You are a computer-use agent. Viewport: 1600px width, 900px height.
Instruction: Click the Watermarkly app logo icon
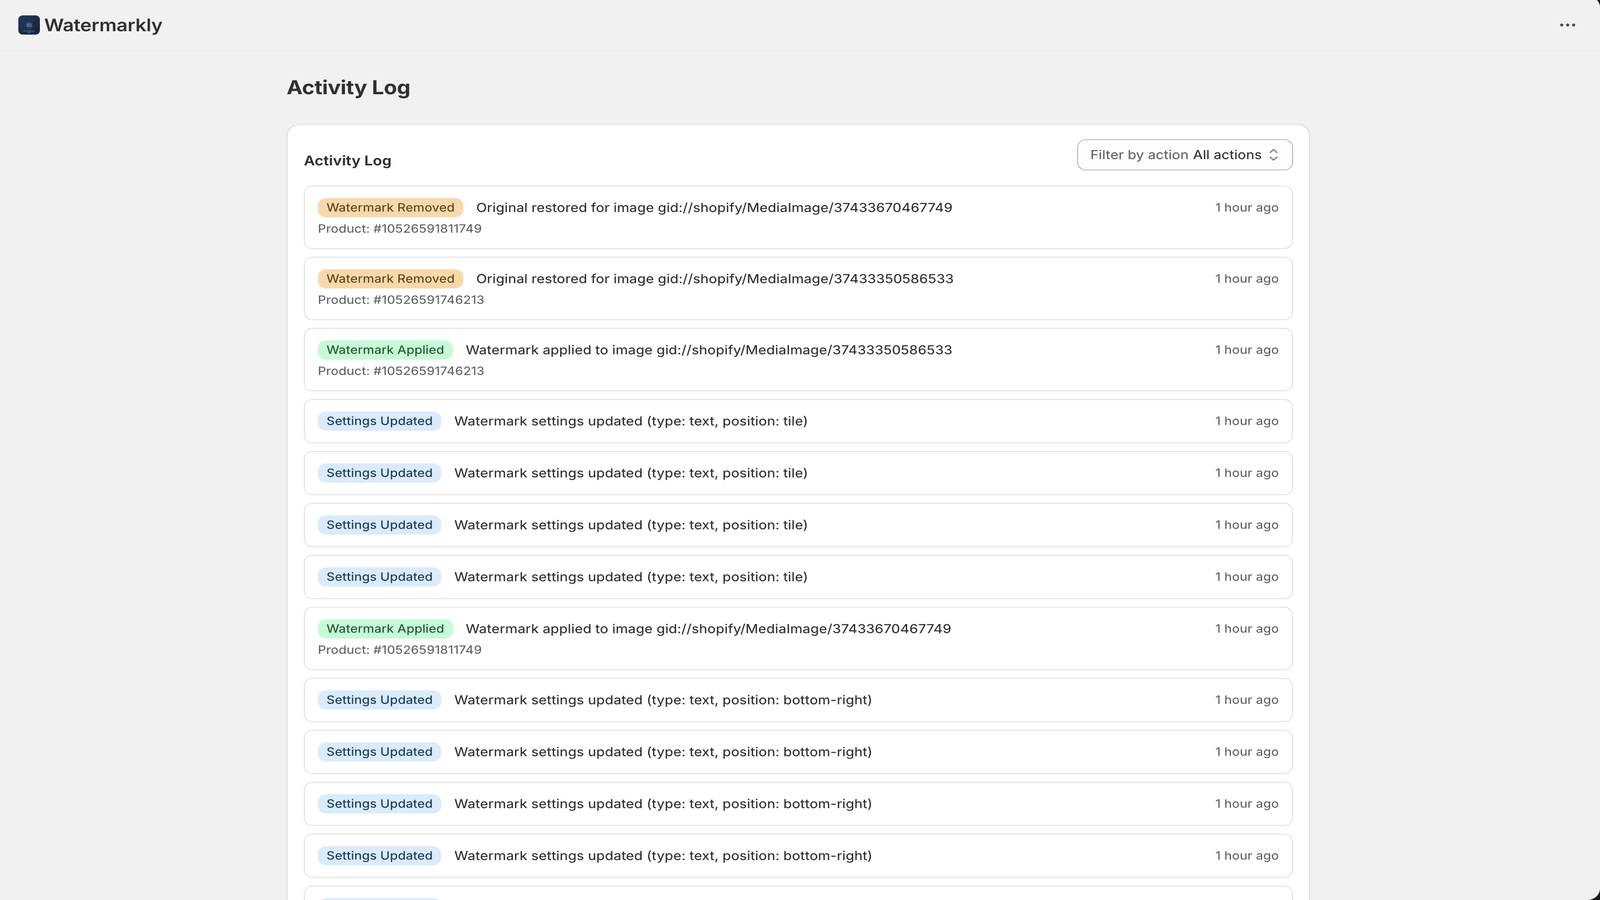pos(29,25)
